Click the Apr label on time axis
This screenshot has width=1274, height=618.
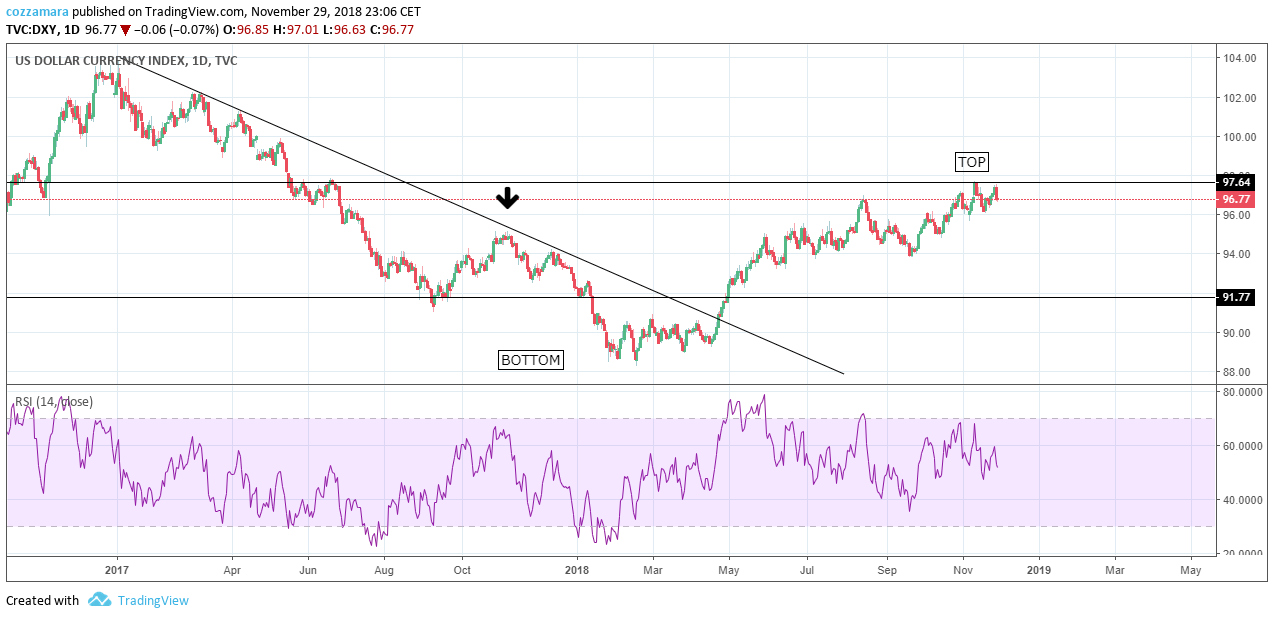[232, 570]
